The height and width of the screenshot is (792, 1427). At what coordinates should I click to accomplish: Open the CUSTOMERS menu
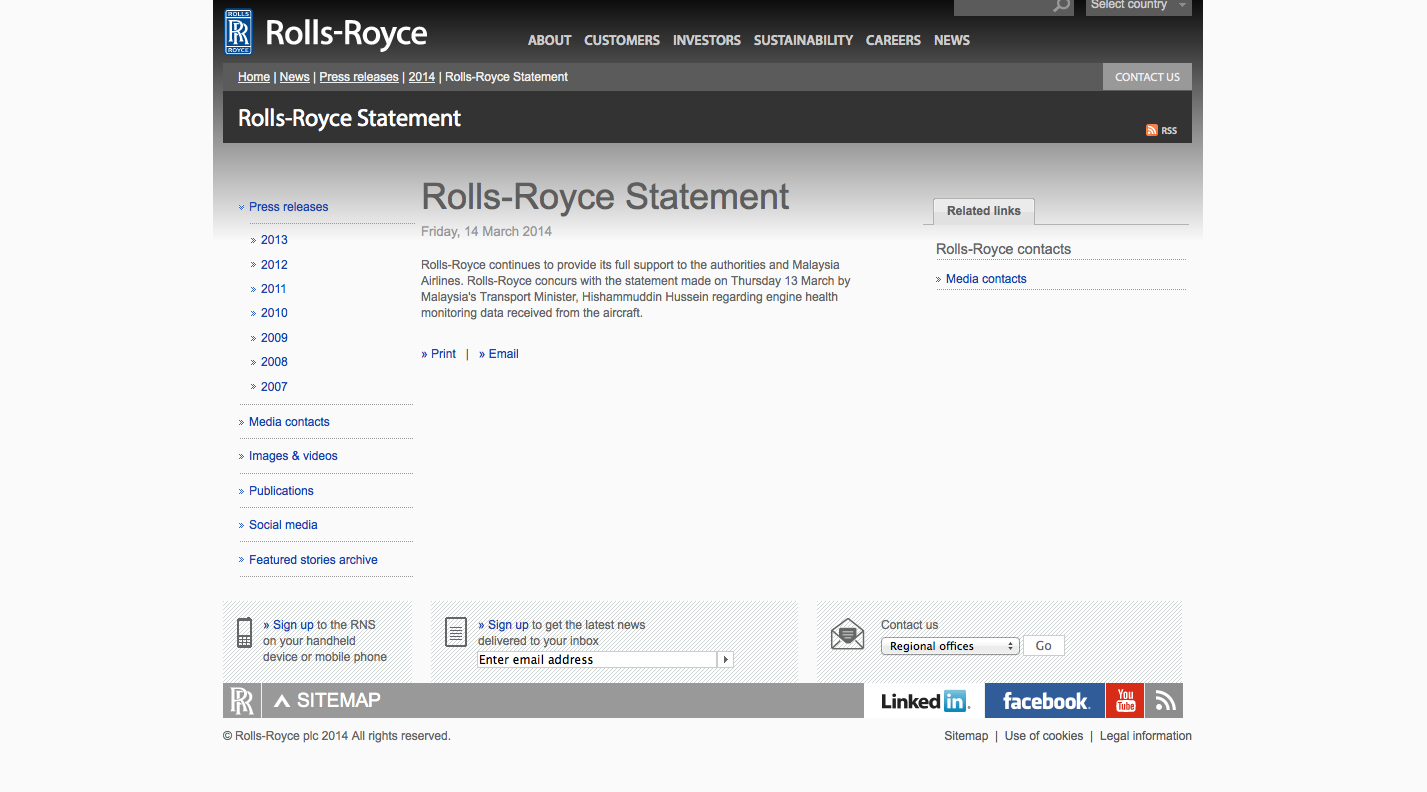tap(622, 40)
